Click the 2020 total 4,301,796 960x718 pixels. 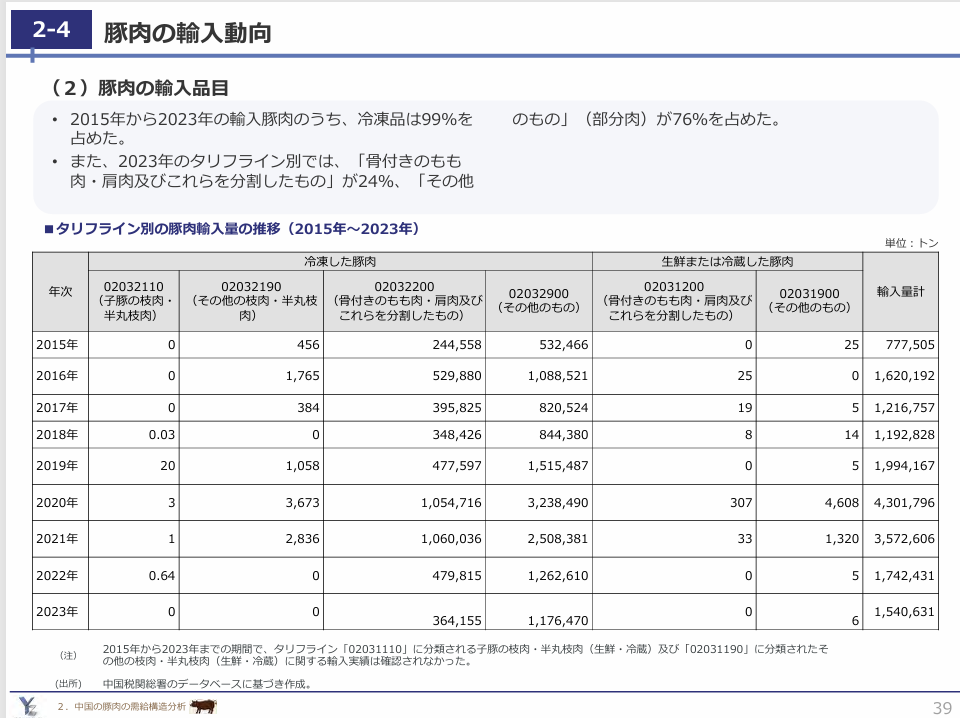[x=904, y=503]
